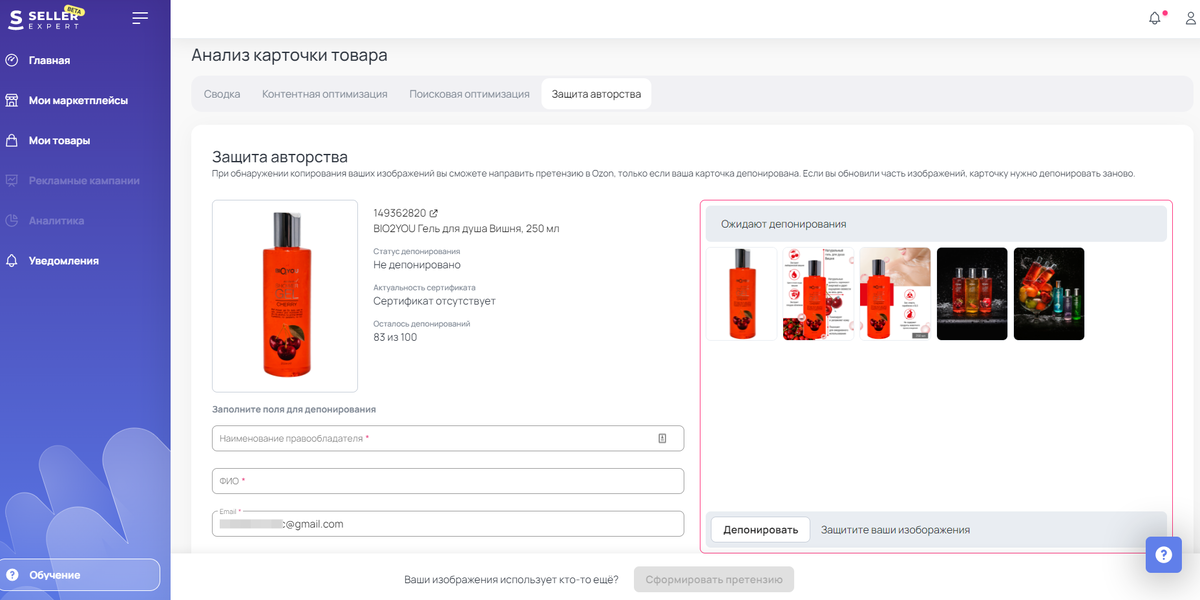Switch to the Сводка tab
The height and width of the screenshot is (600, 1200).
click(222, 94)
